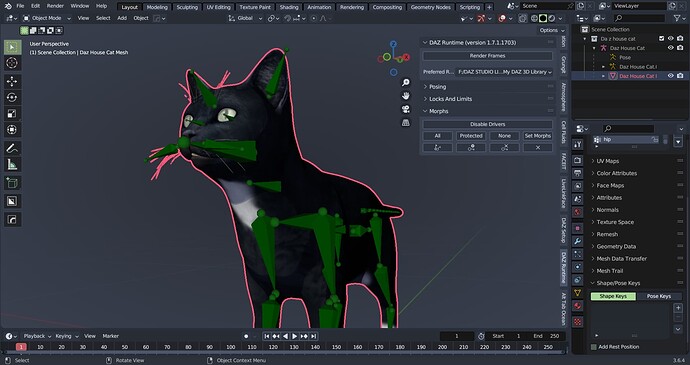Click the viewport zoom magnifier icon
This screenshot has width=690, height=365.
pyautogui.click(x=405, y=82)
